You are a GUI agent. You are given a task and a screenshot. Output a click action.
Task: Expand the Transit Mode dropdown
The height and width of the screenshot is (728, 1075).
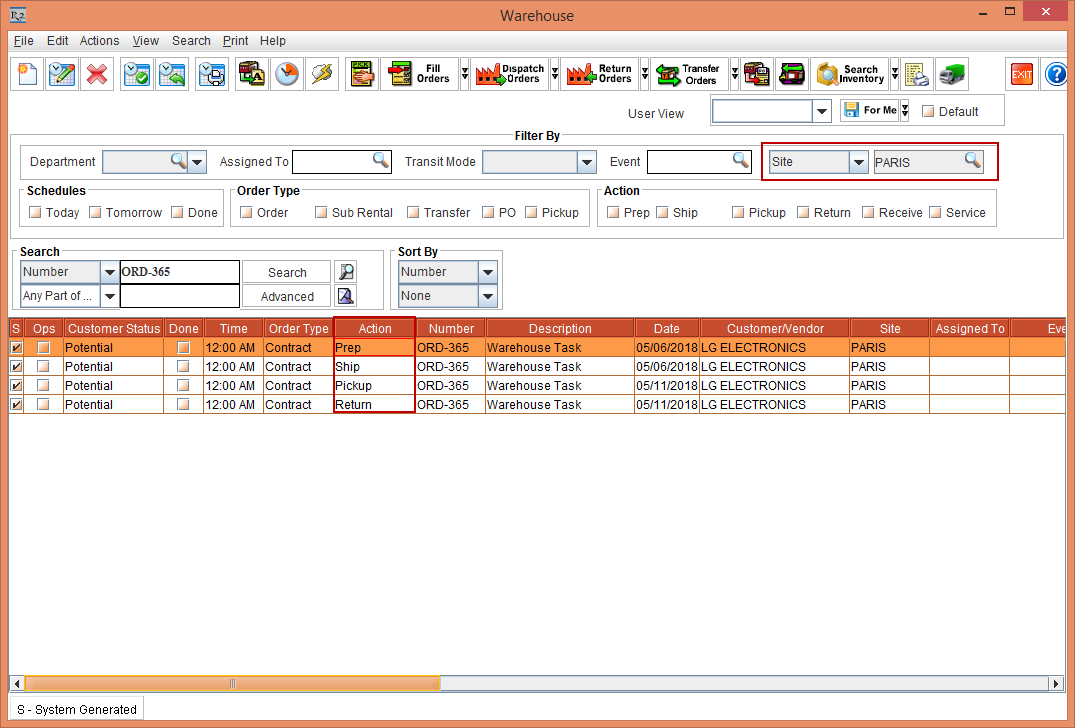tap(586, 162)
